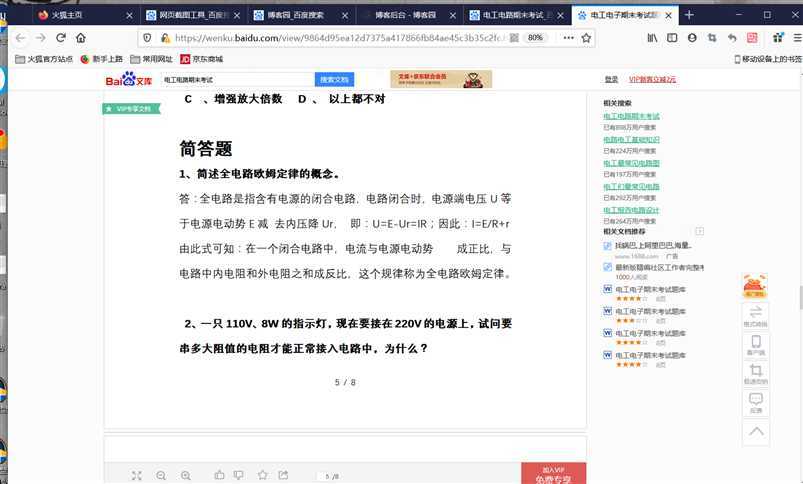Switch to the 博客后台 - 博客园 tab
This screenshot has width=803, height=484.
pos(409,15)
